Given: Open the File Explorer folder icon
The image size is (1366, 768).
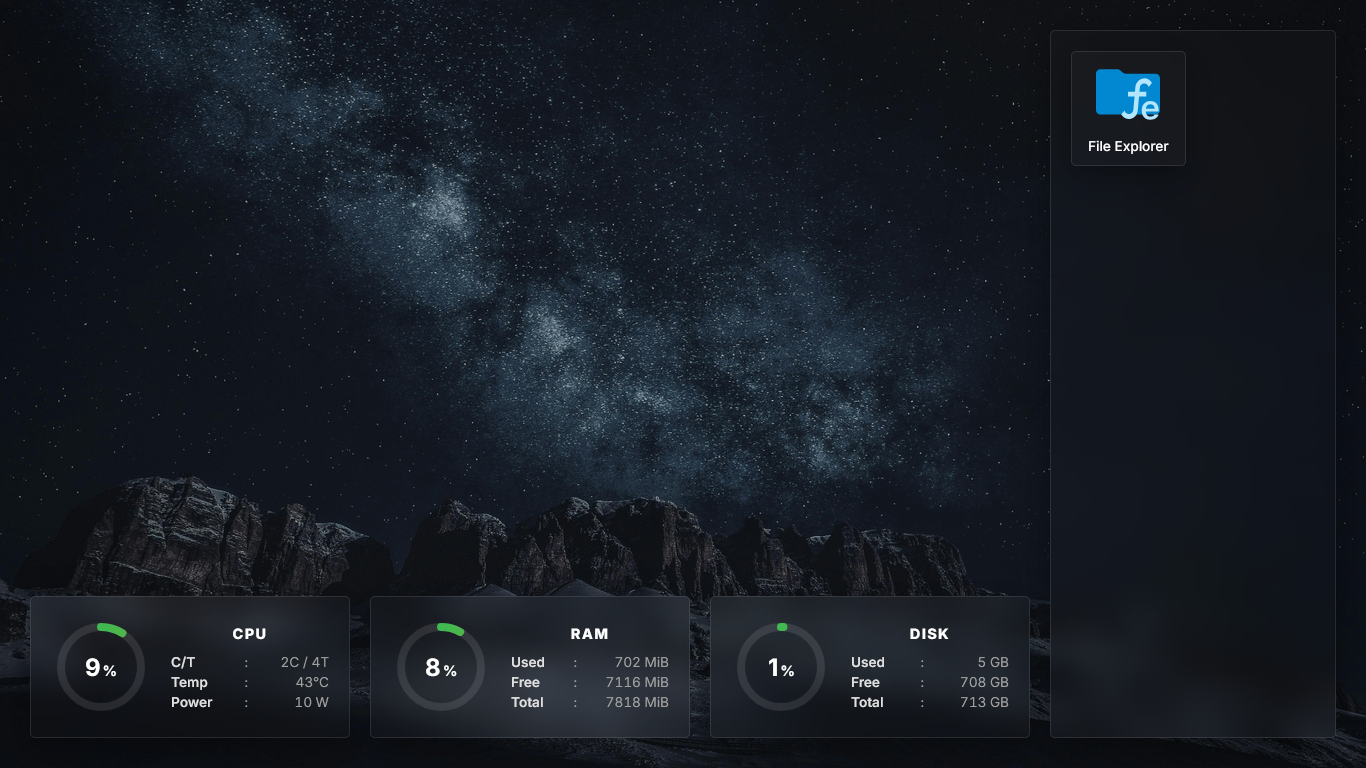Looking at the screenshot, I should [x=1128, y=94].
